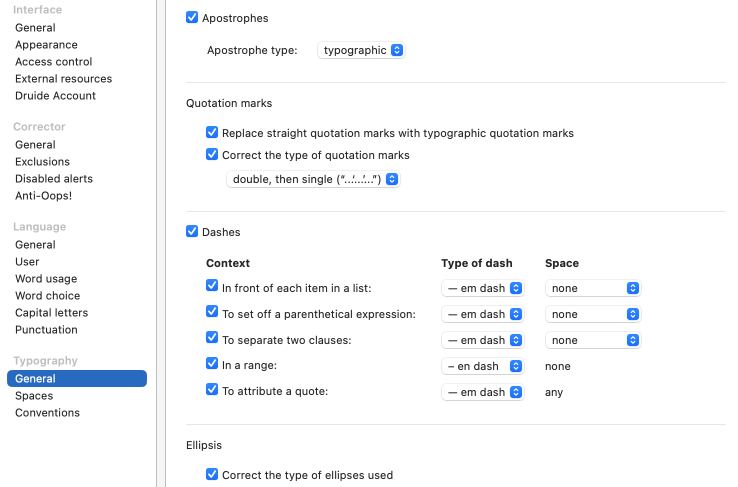738x487 pixels.
Task: Open Appearance settings in Interface section
Action: [x=46, y=45]
